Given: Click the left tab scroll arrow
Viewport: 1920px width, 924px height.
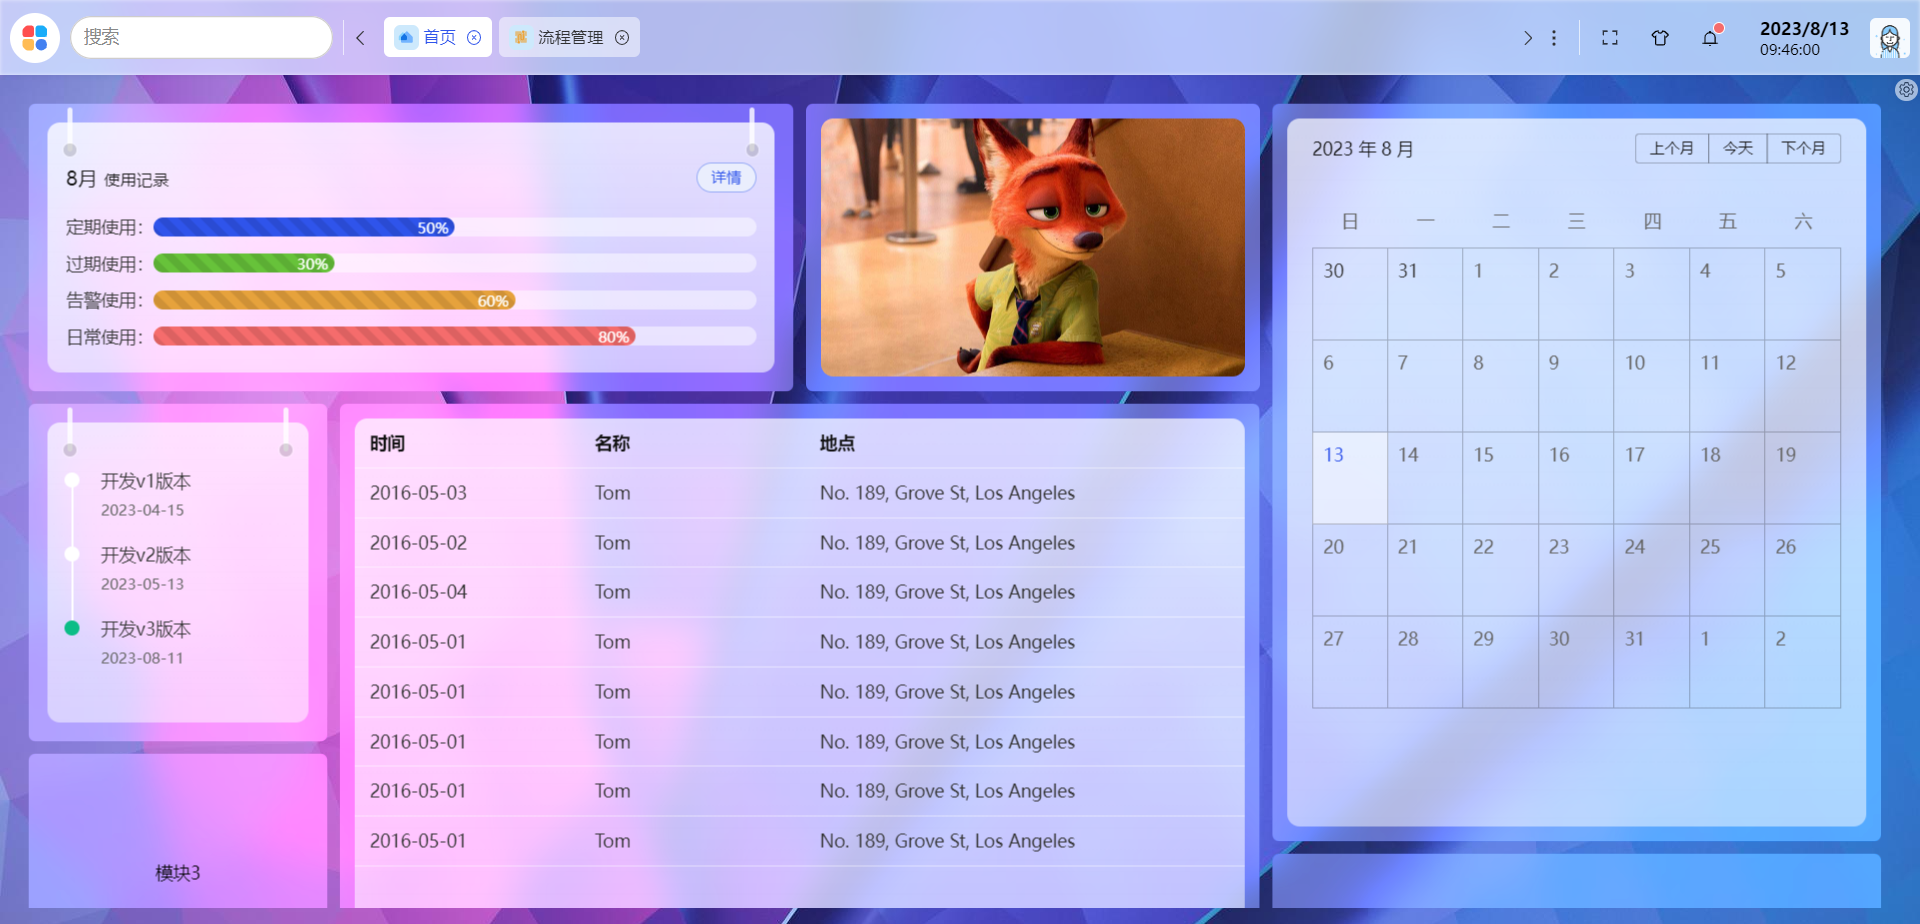Looking at the screenshot, I should point(360,38).
